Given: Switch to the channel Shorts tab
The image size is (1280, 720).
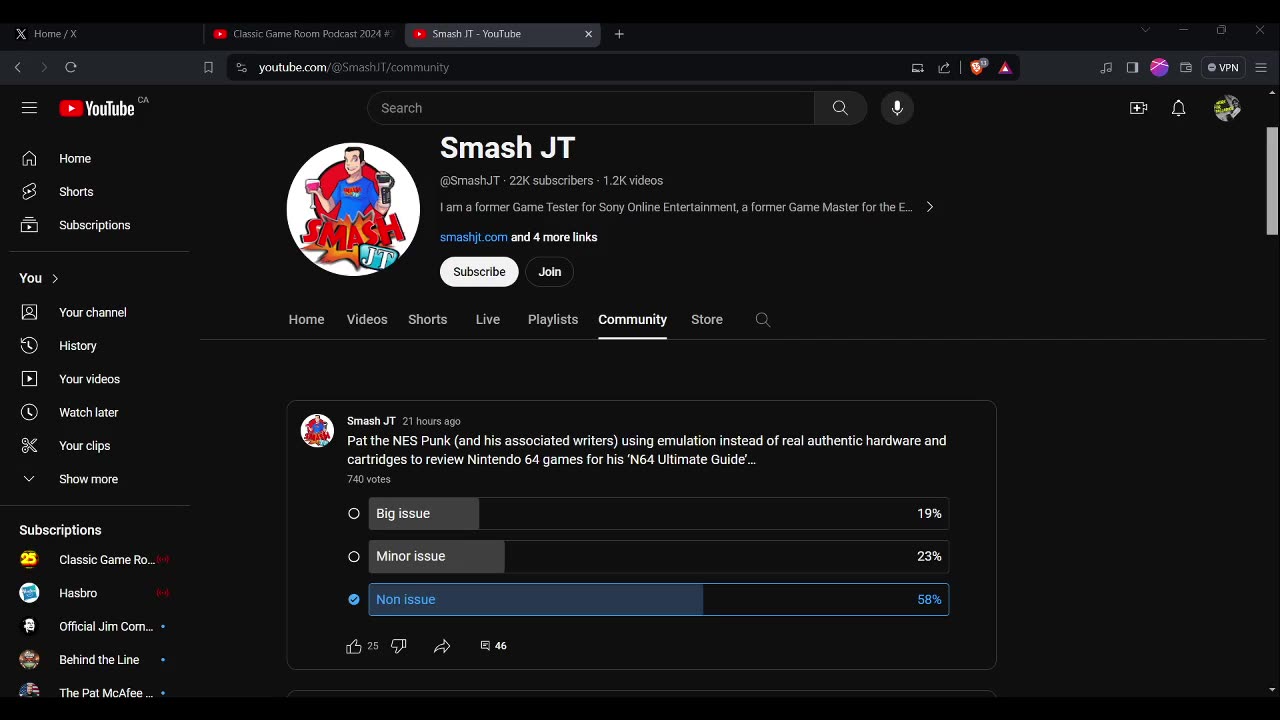Looking at the screenshot, I should tap(427, 320).
